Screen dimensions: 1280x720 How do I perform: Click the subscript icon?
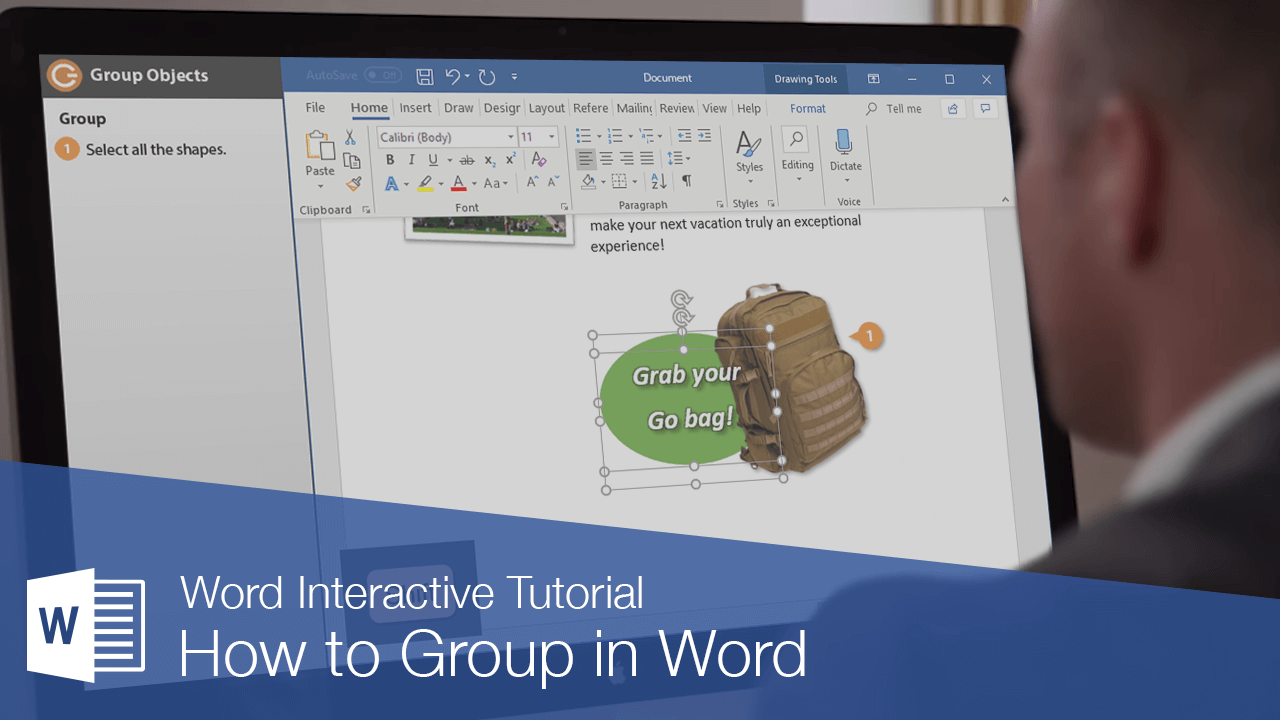click(x=490, y=160)
